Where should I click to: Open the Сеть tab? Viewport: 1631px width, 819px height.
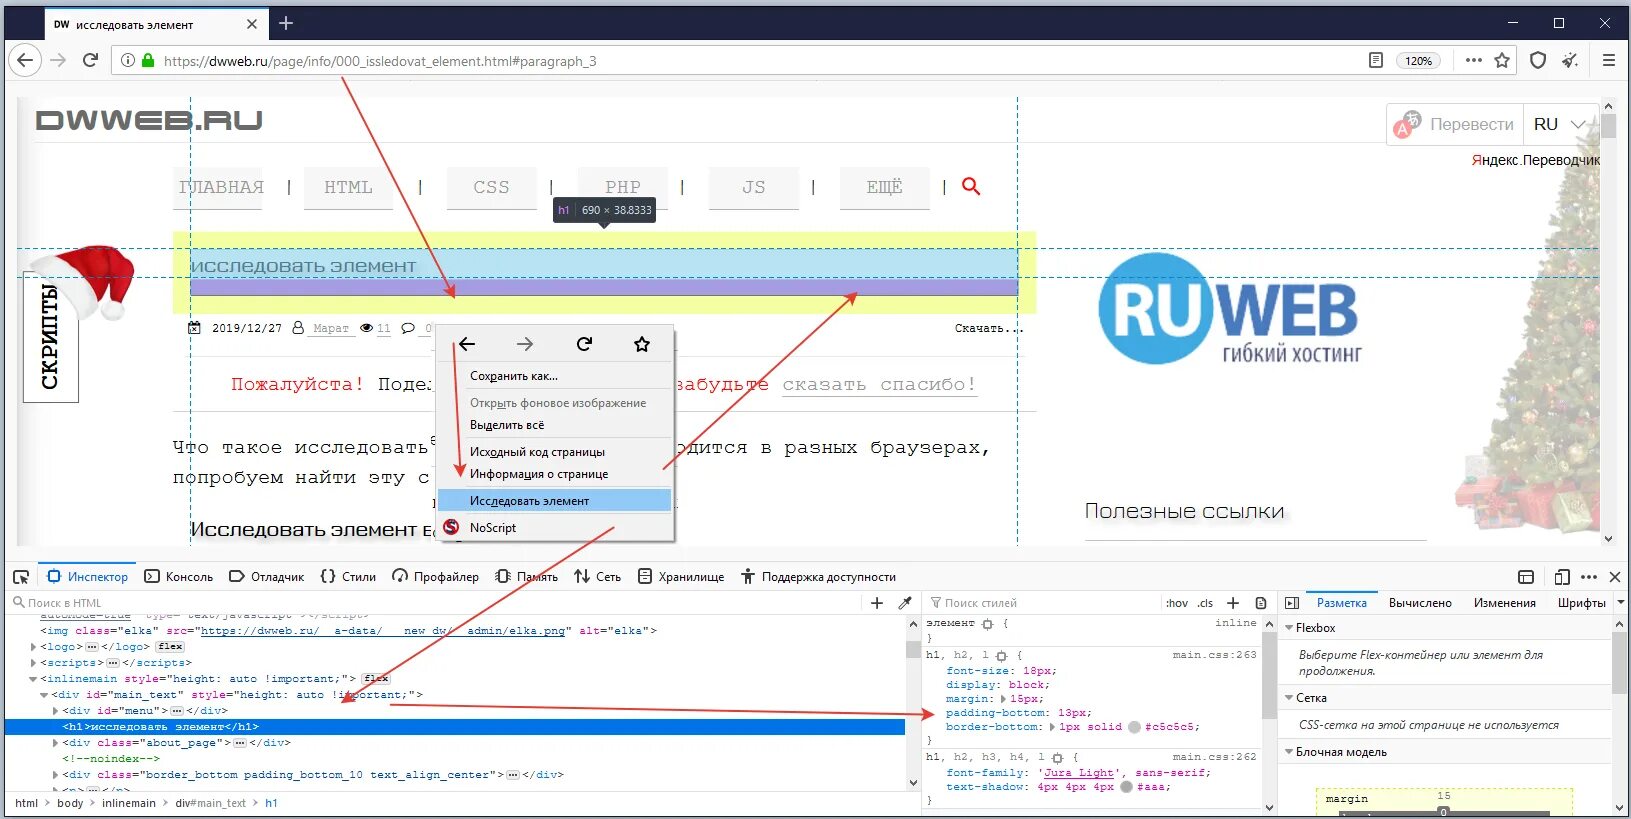tap(597, 577)
